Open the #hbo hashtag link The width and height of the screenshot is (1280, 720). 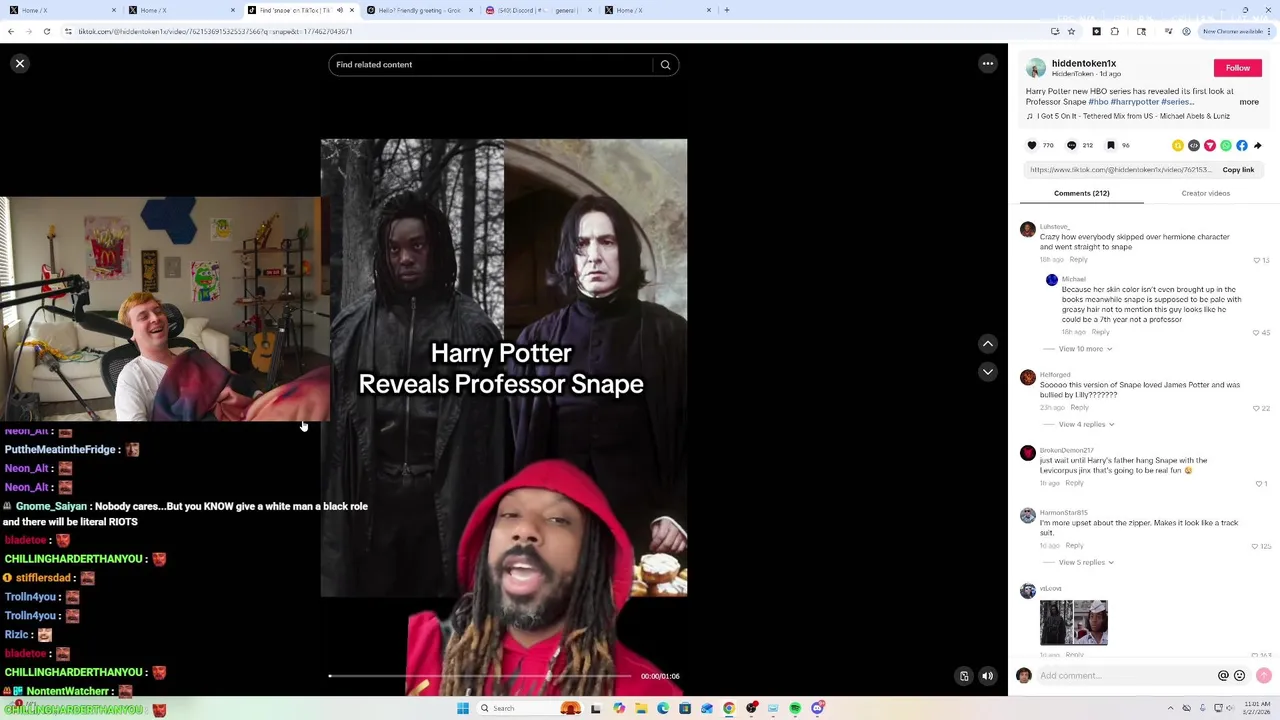point(1098,102)
